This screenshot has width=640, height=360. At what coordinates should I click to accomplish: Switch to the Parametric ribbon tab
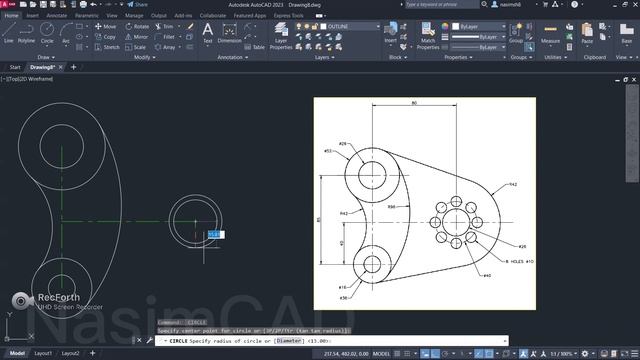[x=87, y=16]
